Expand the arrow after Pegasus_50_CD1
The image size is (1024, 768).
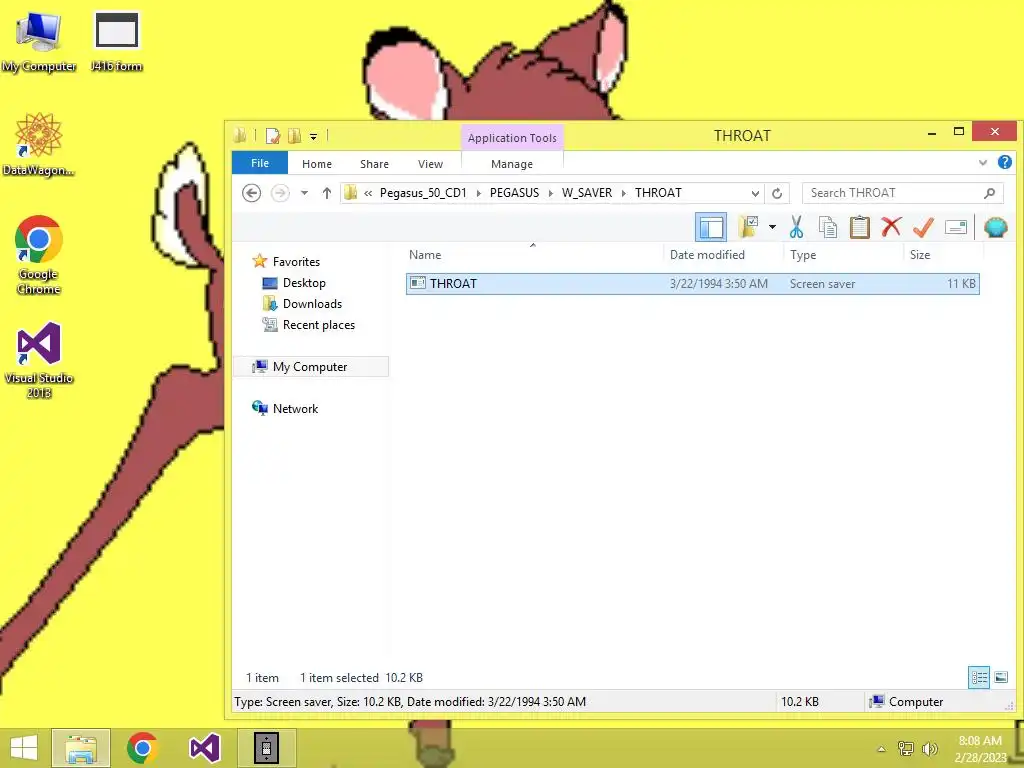tap(479, 193)
